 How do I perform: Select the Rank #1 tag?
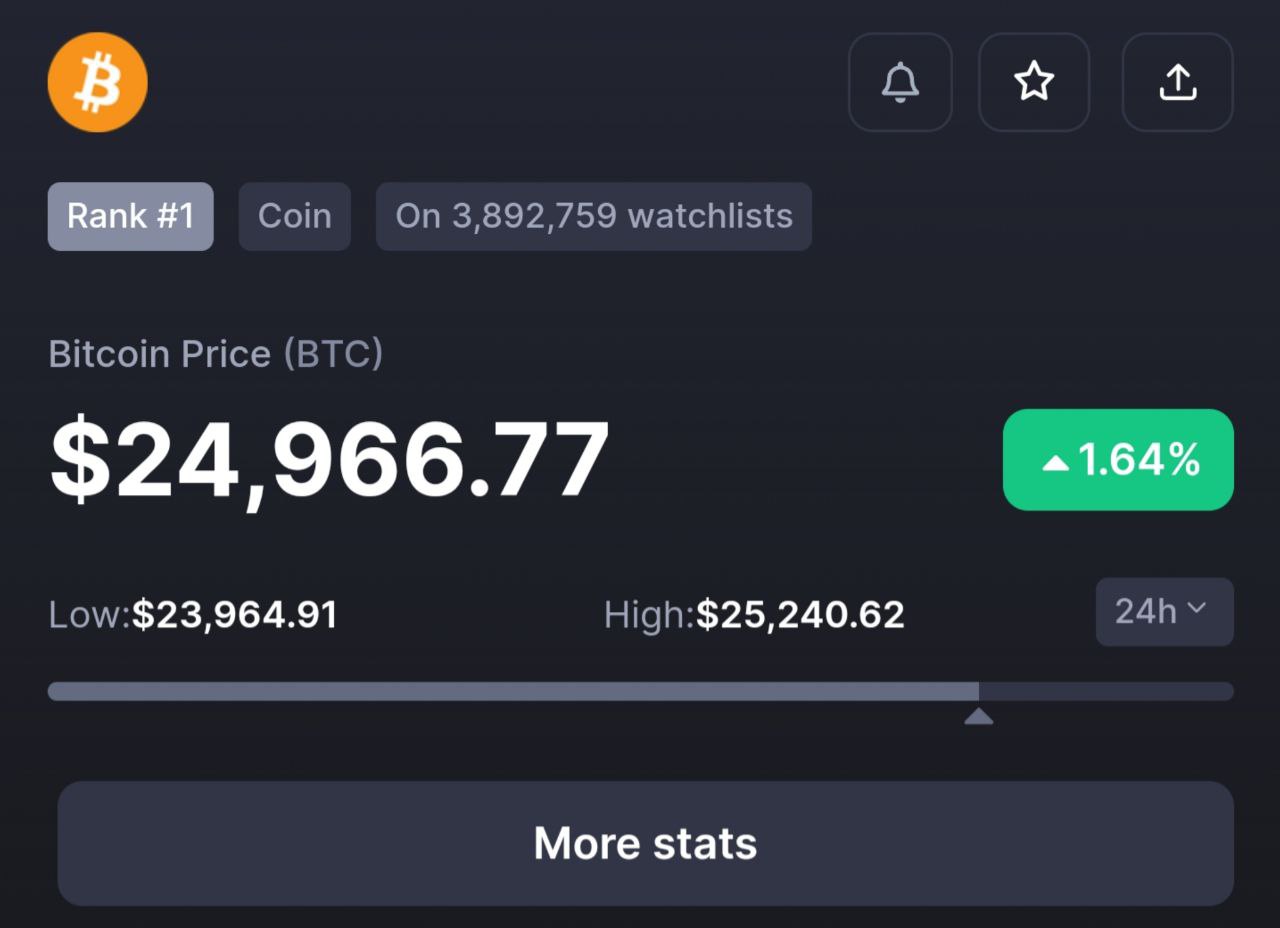click(x=130, y=216)
